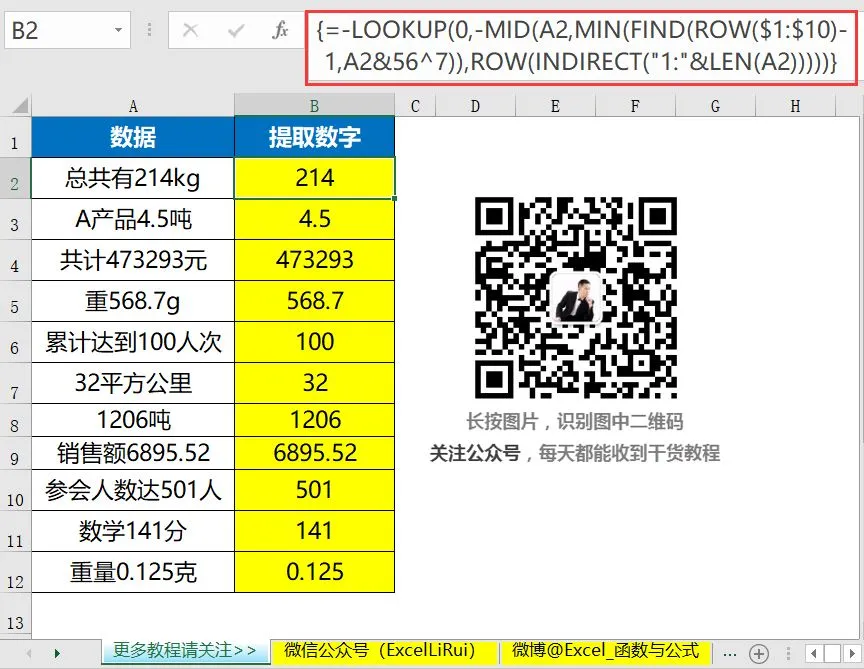The image size is (864, 669).
Task: Select yellow cell with value 1206
Action: 315,420
